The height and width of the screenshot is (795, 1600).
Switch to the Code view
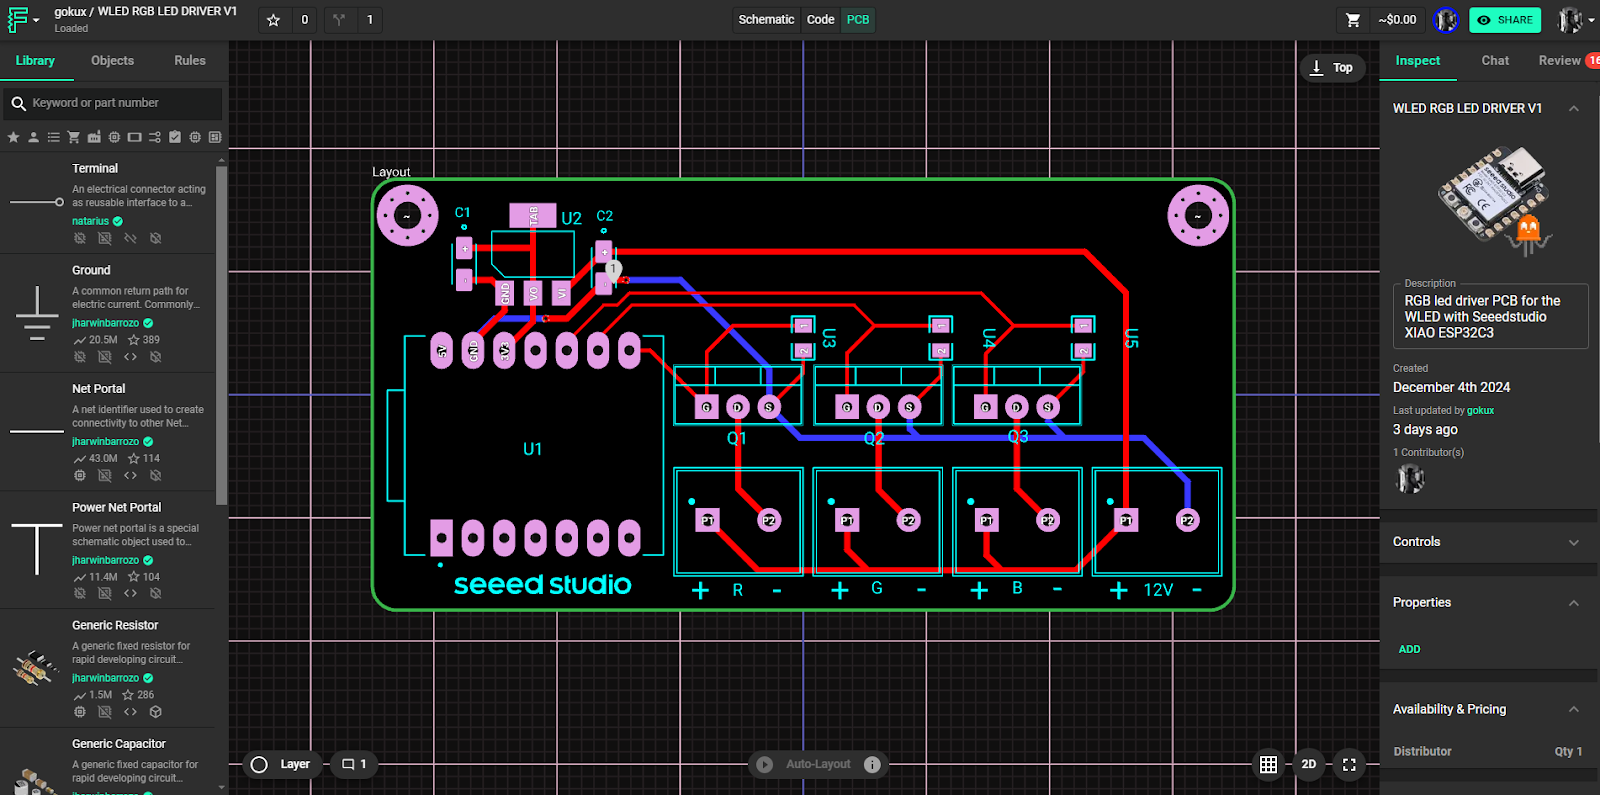pyautogui.click(x=821, y=20)
